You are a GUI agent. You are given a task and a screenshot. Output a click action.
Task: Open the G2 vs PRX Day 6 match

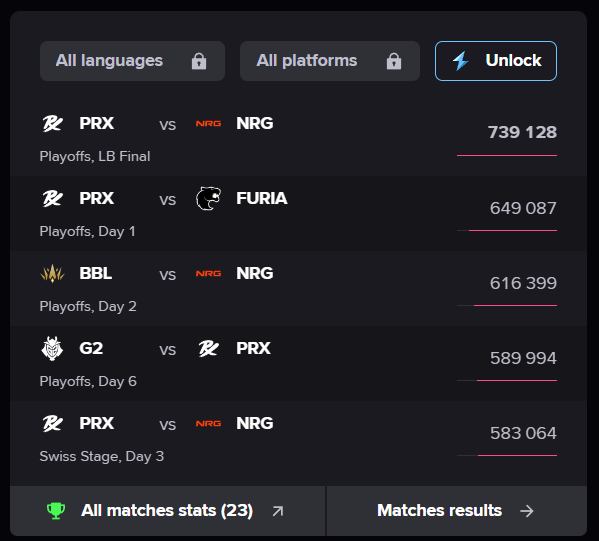click(298, 363)
